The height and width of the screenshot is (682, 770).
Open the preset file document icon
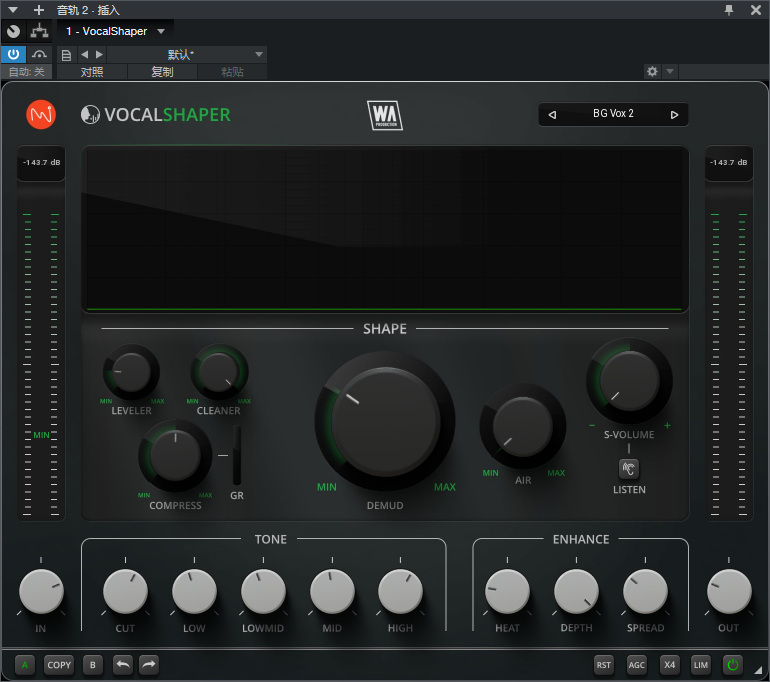tap(66, 55)
